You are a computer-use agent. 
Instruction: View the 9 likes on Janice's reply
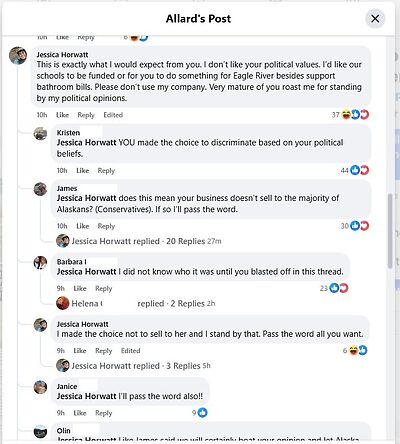pyautogui.click(x=200, y=413)
